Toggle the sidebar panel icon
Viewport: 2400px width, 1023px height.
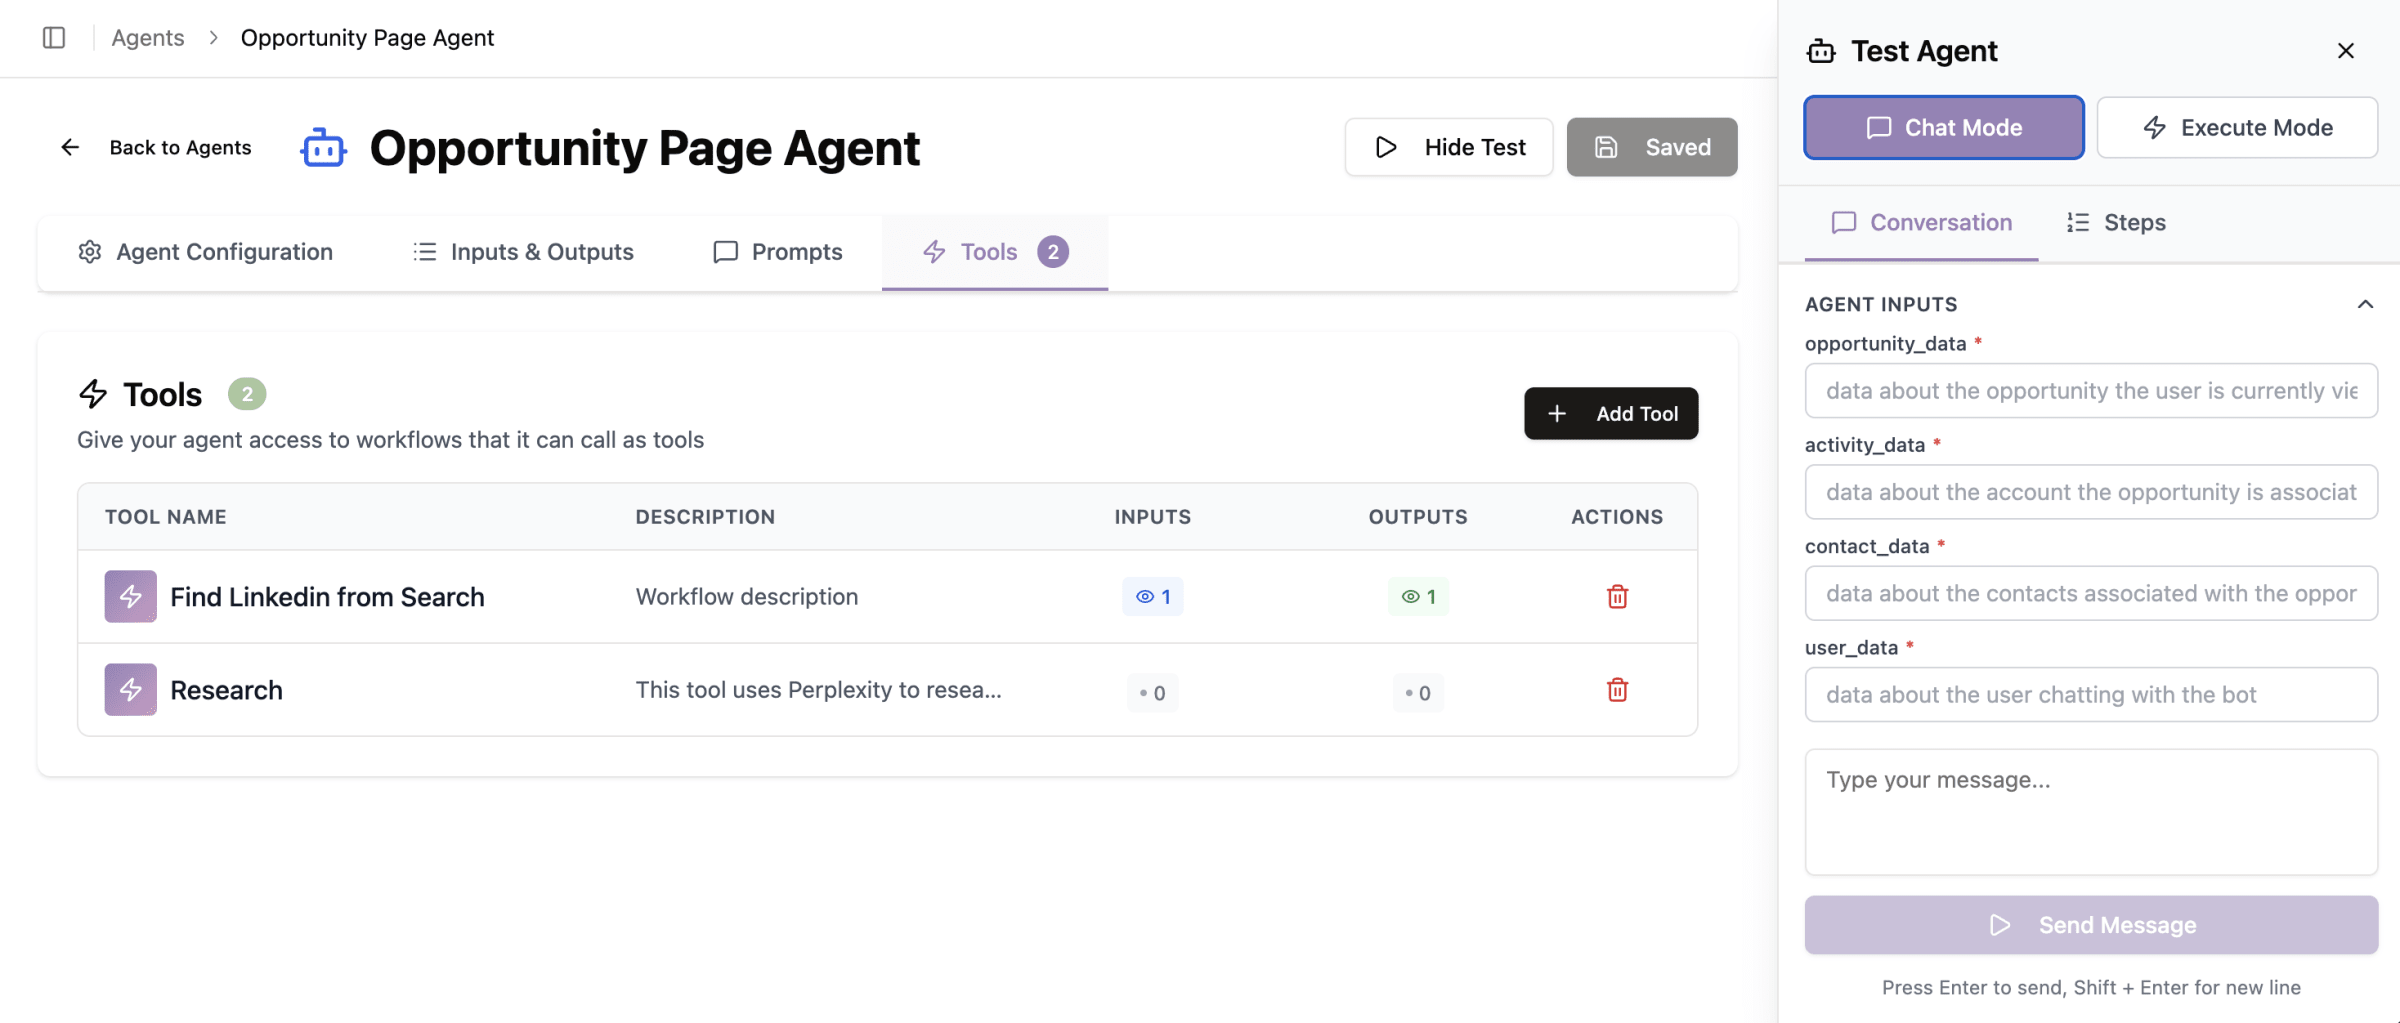click(x=54, y=38)
